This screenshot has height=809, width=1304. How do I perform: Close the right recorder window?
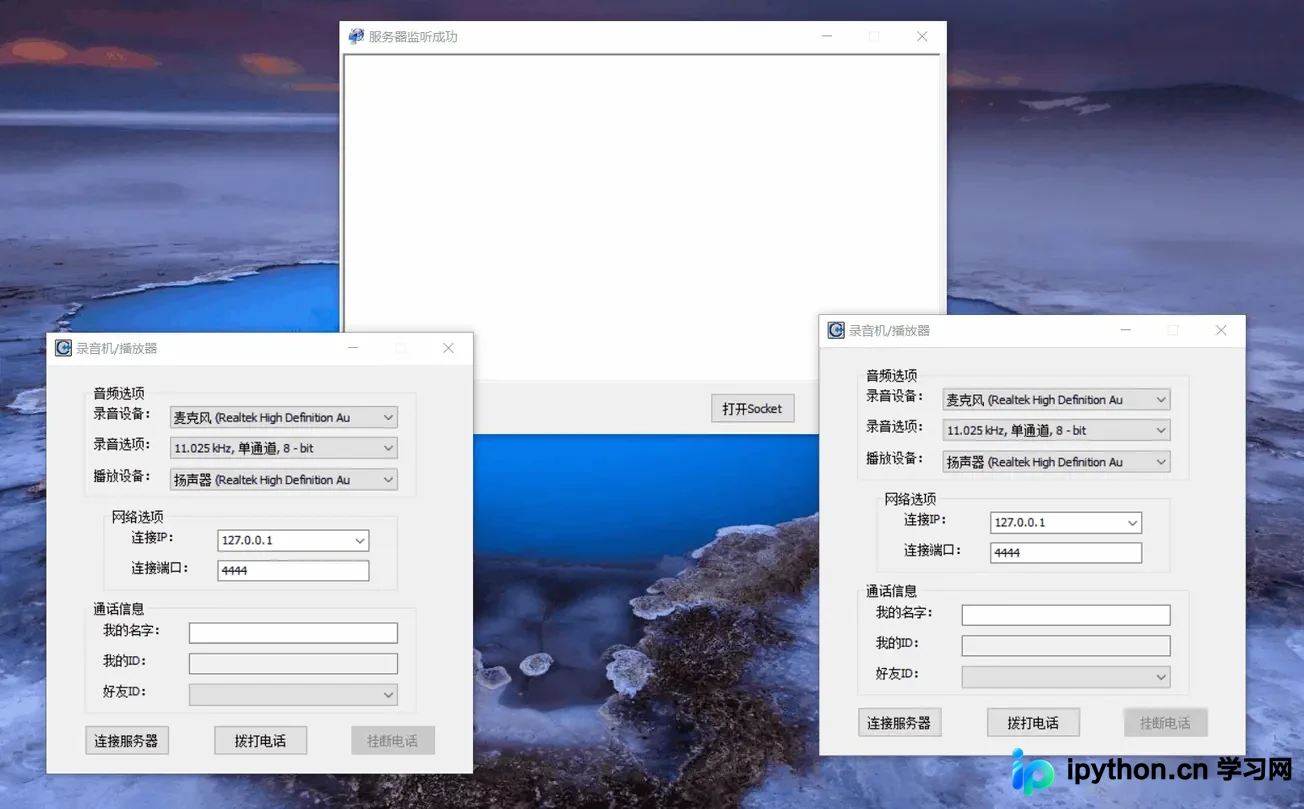[1221, 330]
